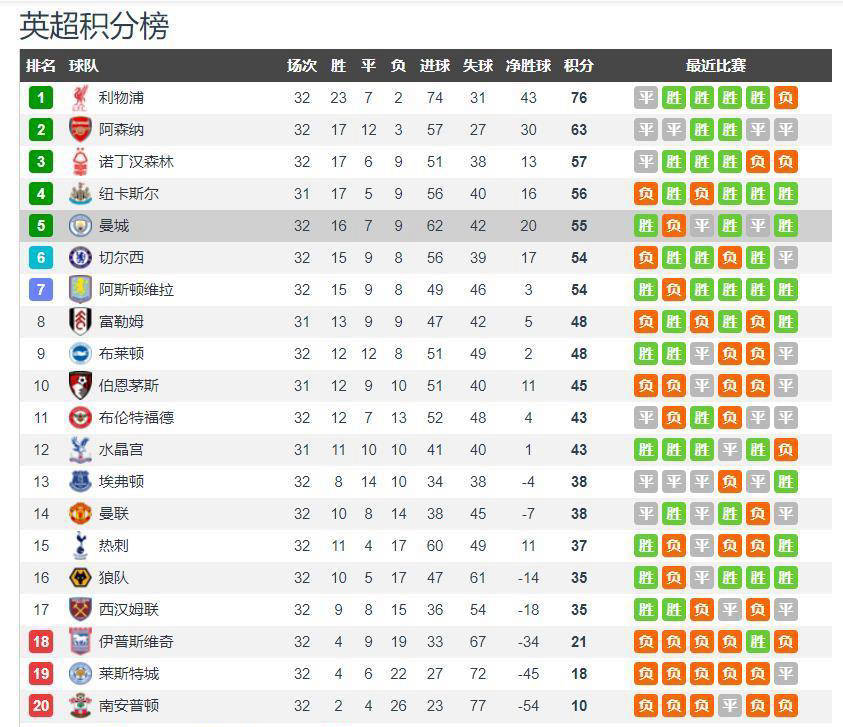This screenshot has height=727, width=843.
Task: Open the 诺丁汉森林 team link
Action: click(136, 162)
